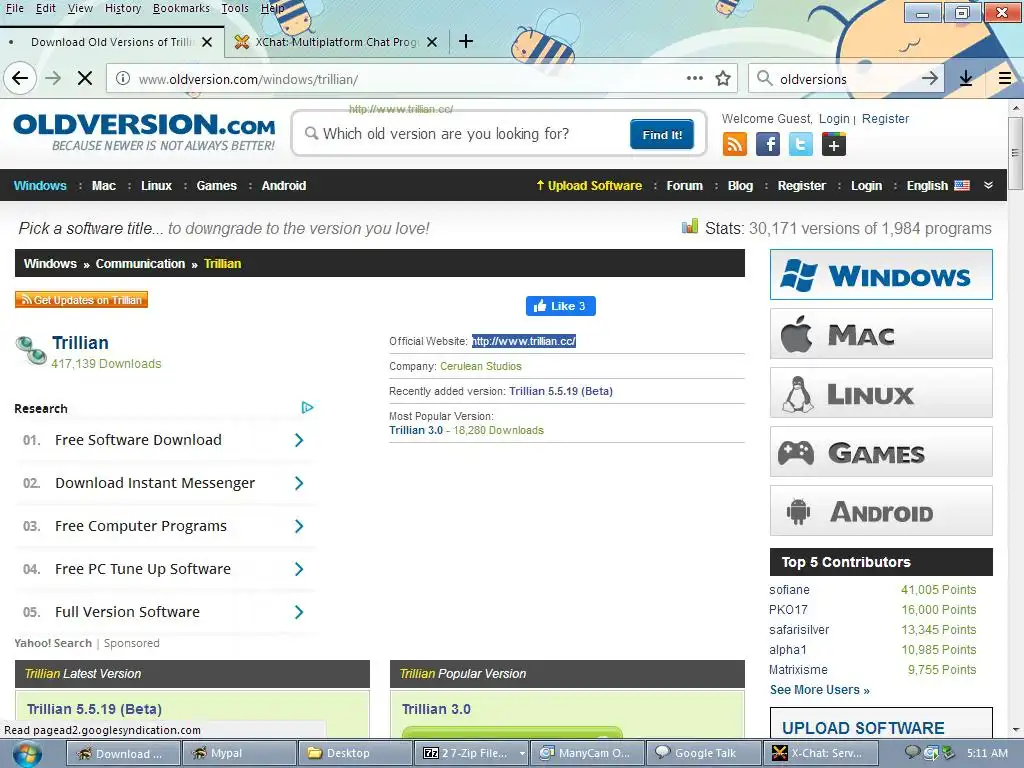Click the Forum nav link
The width and height of the screenshot is (1024, 768).
684,185
